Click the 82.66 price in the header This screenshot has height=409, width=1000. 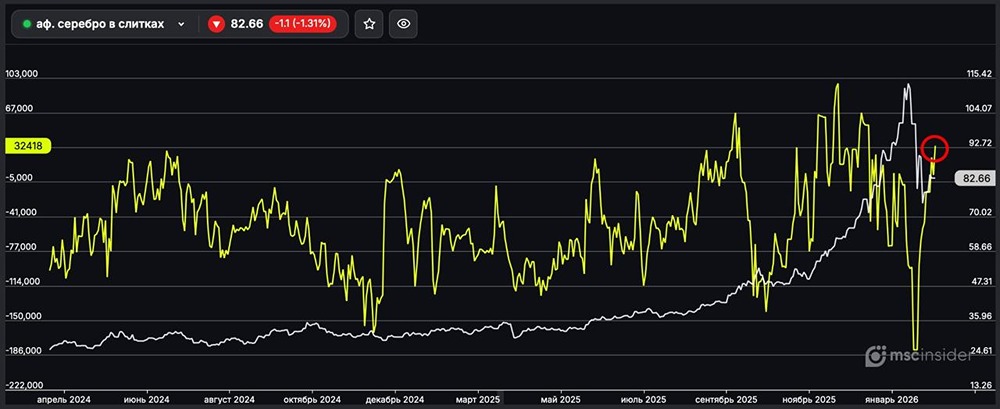pyautogui.click(x=246, y=24)
